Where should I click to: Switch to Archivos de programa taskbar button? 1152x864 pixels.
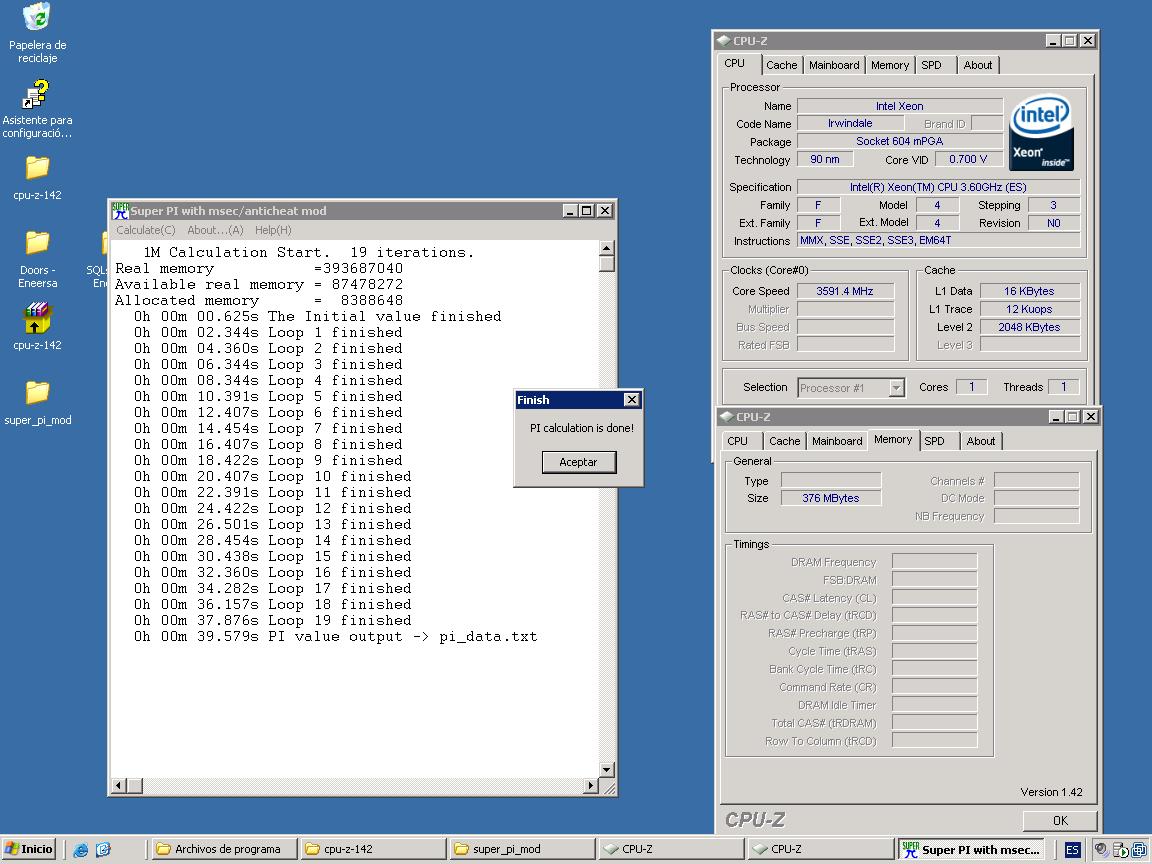[225, 849]
